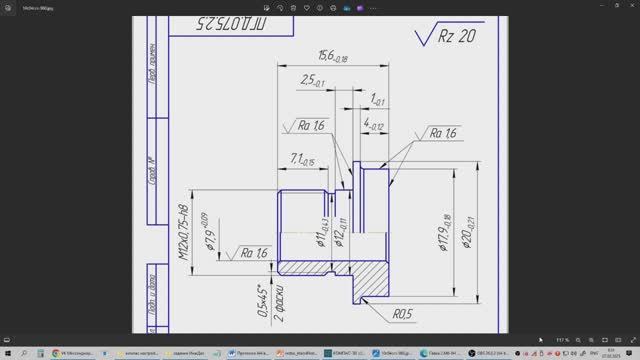Click the Edit image icon in toolbar
The width and height of the screenshot is (640, 360).
(267, 8)
